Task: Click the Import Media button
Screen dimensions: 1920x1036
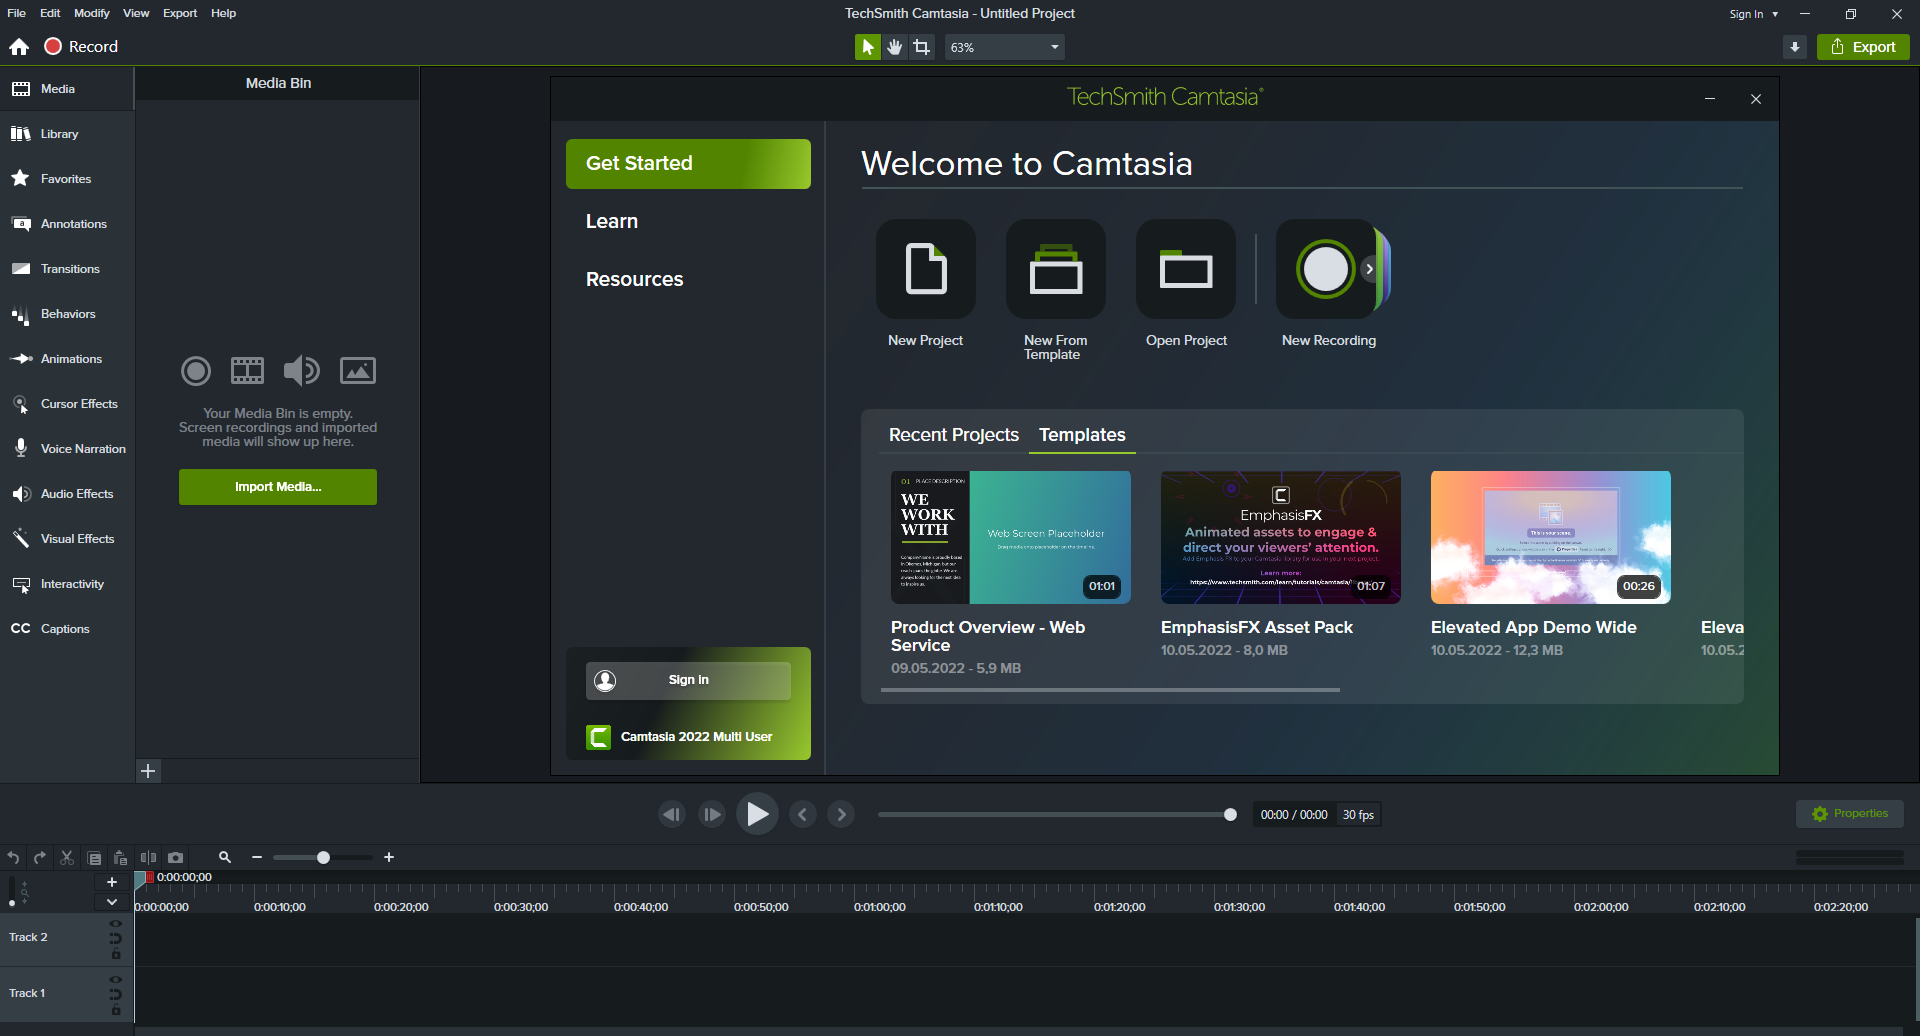Action: pos(278,487)
